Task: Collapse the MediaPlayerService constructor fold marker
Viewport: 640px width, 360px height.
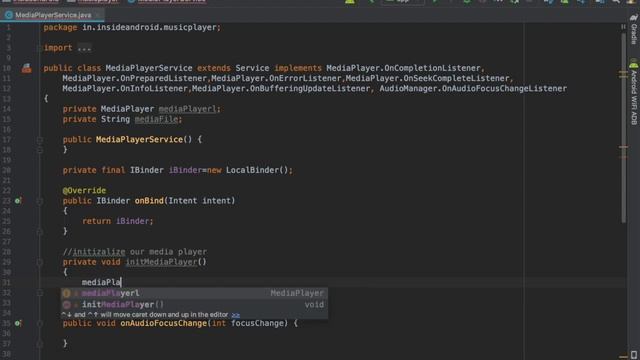Action: pos(40,140)
